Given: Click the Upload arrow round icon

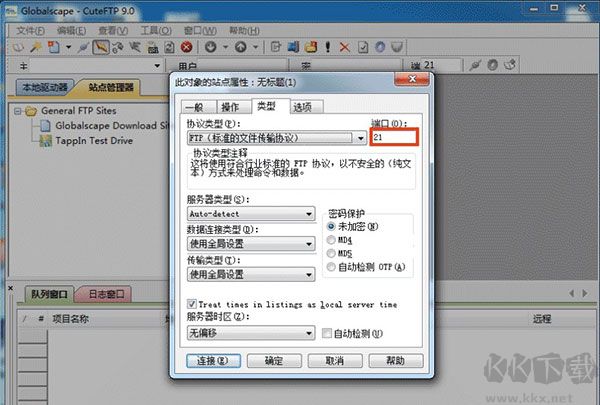Looking at the screenshot, I should point(240,47).
